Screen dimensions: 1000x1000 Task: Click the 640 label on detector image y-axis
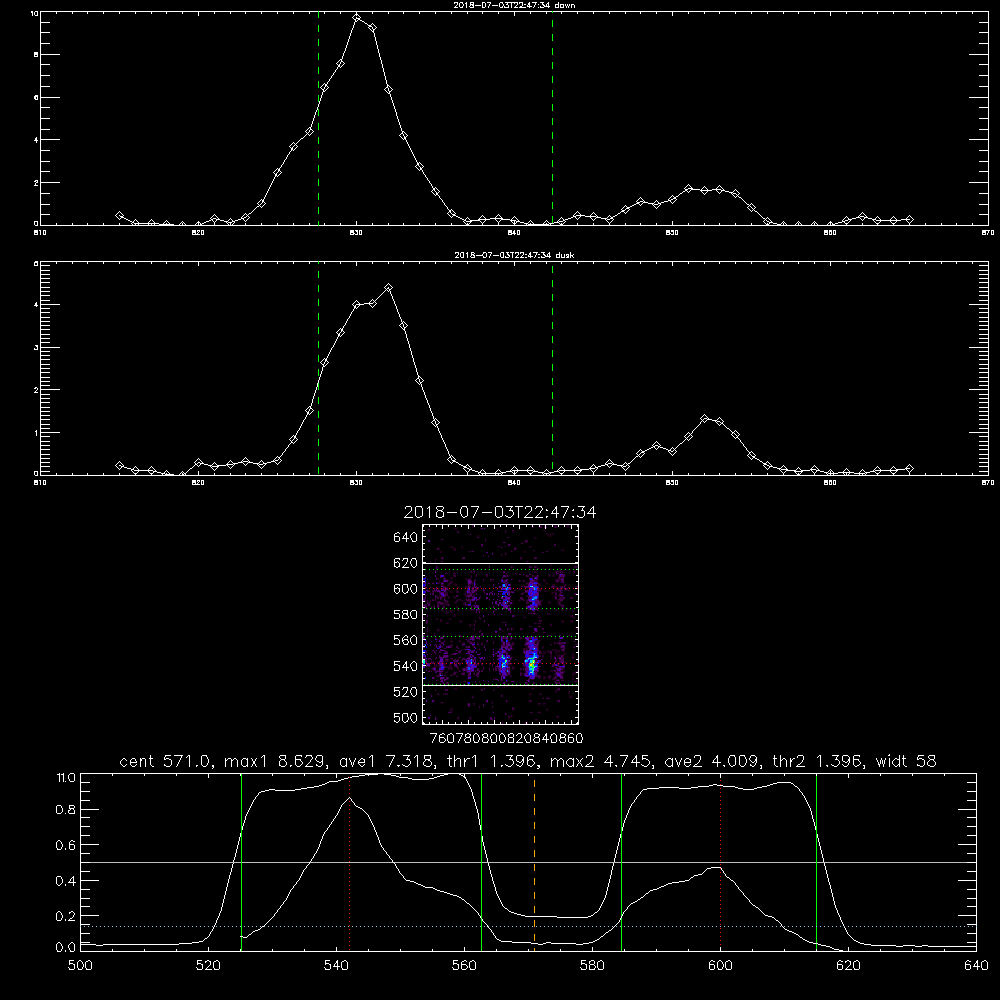pos(406,538)
